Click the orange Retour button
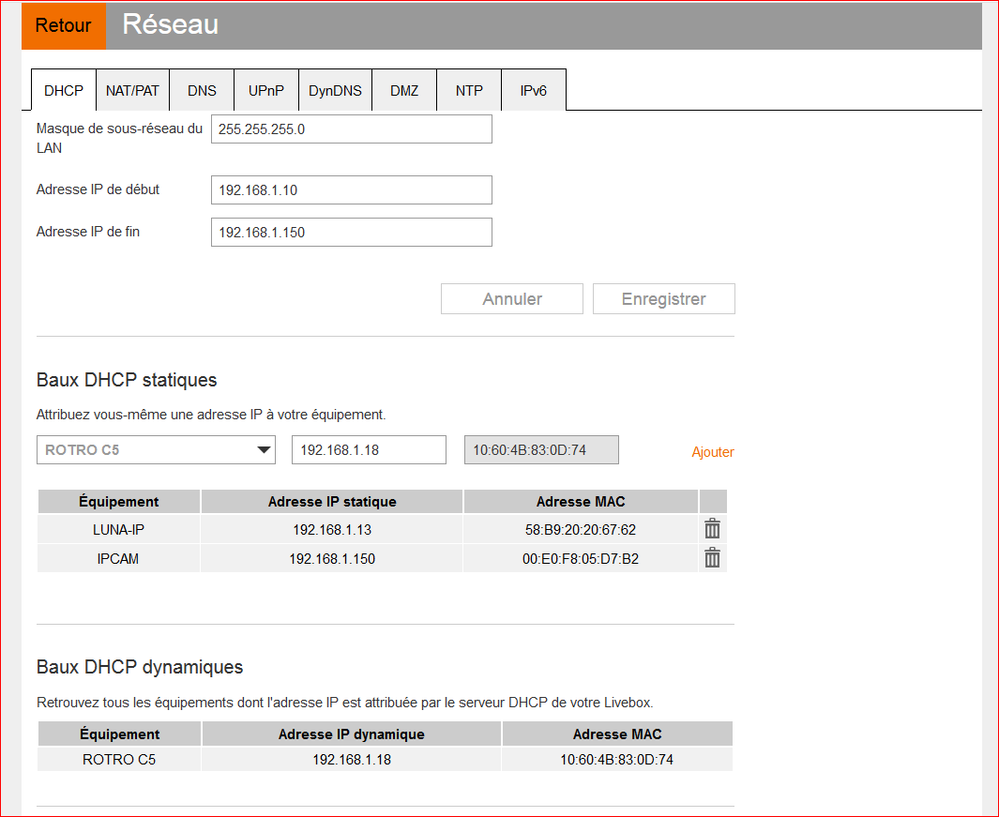The image size is (999, 817). pyautogui.click(x=63, y=25)
